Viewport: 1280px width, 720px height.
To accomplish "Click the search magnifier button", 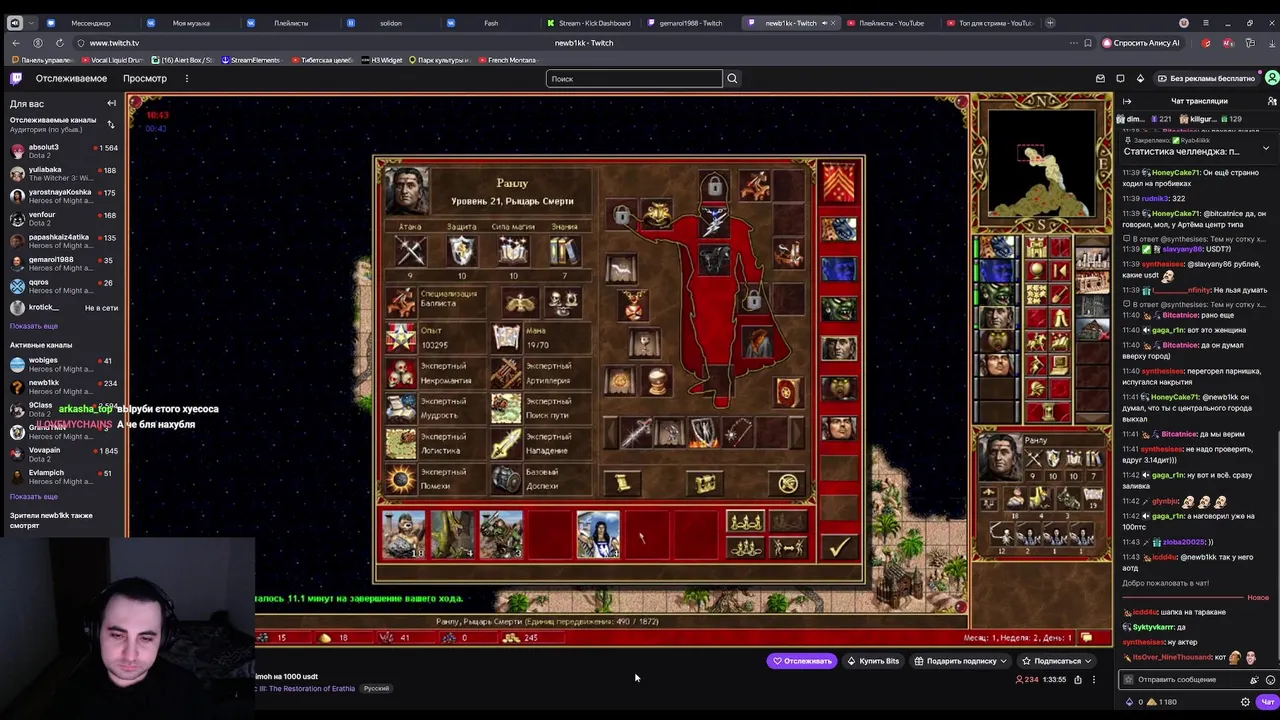I will click(x=732, y=78).
